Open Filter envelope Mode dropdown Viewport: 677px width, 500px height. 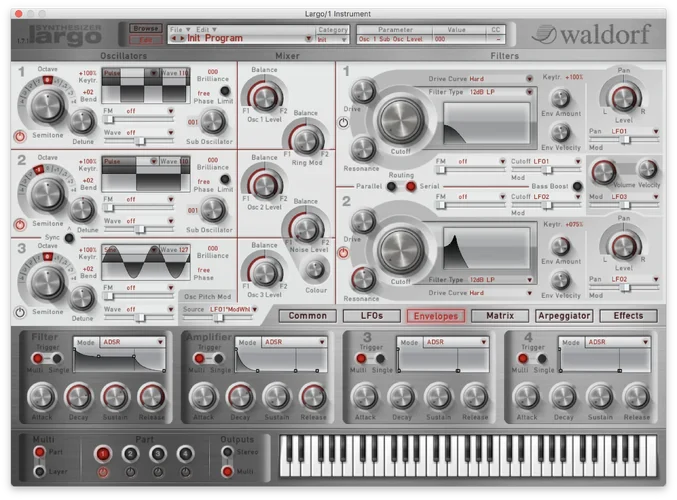tap(160, 342)
